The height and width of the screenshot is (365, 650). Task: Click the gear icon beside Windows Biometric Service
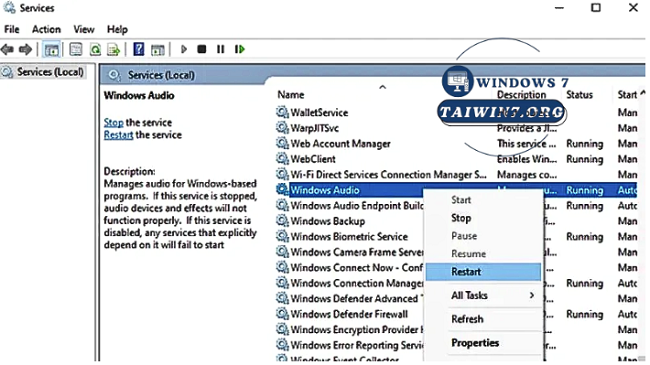point(282,236)
